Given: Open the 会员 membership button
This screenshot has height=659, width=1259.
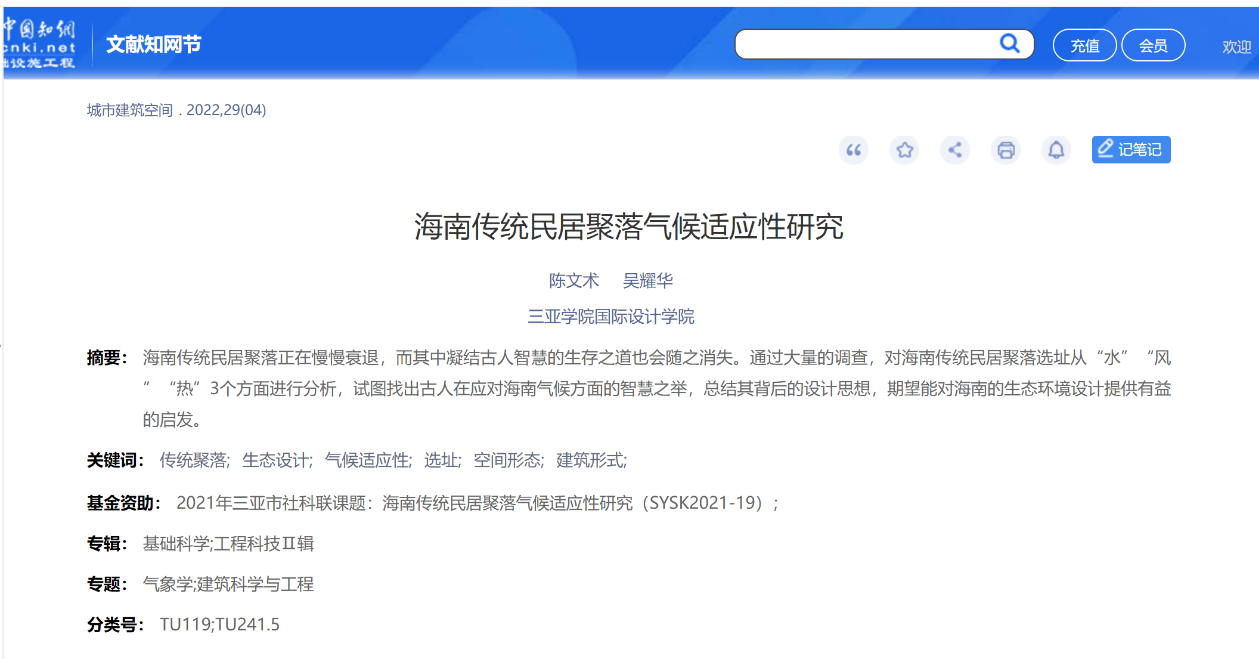Looking at the screenshot, I should [x=1153, y=45].
